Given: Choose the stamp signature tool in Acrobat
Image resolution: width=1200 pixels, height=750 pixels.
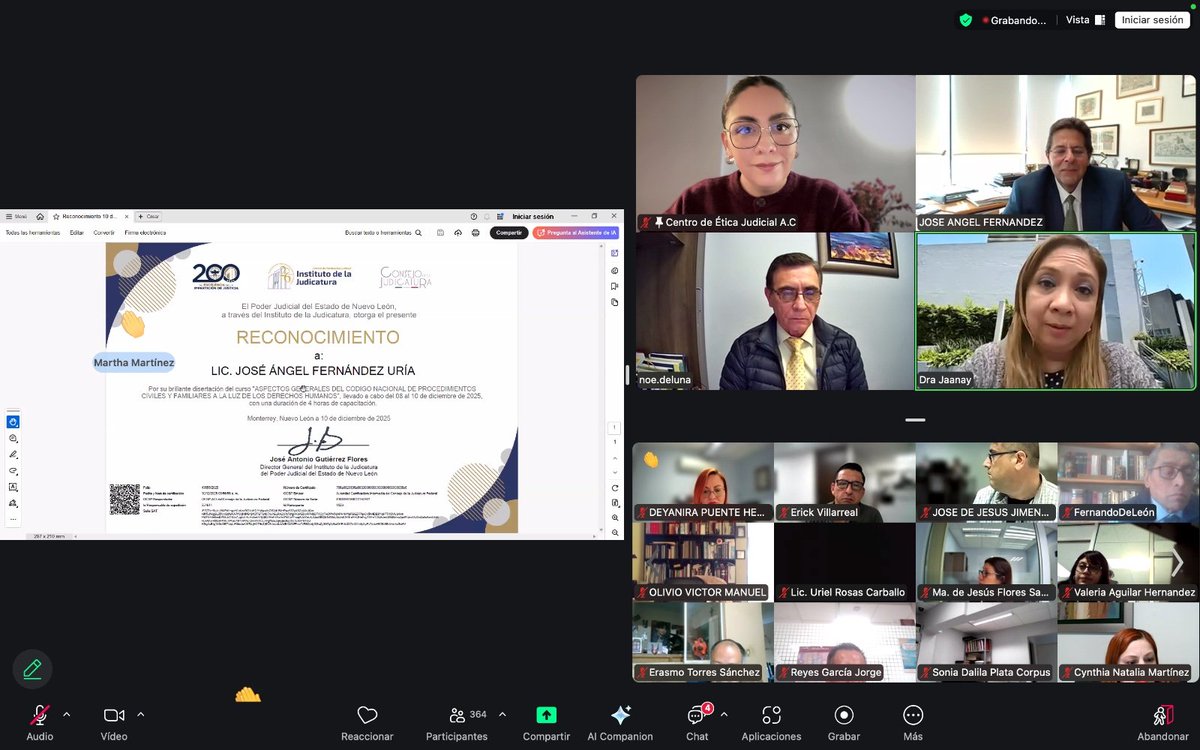Looking at the screenshot, I should [13, 503].
